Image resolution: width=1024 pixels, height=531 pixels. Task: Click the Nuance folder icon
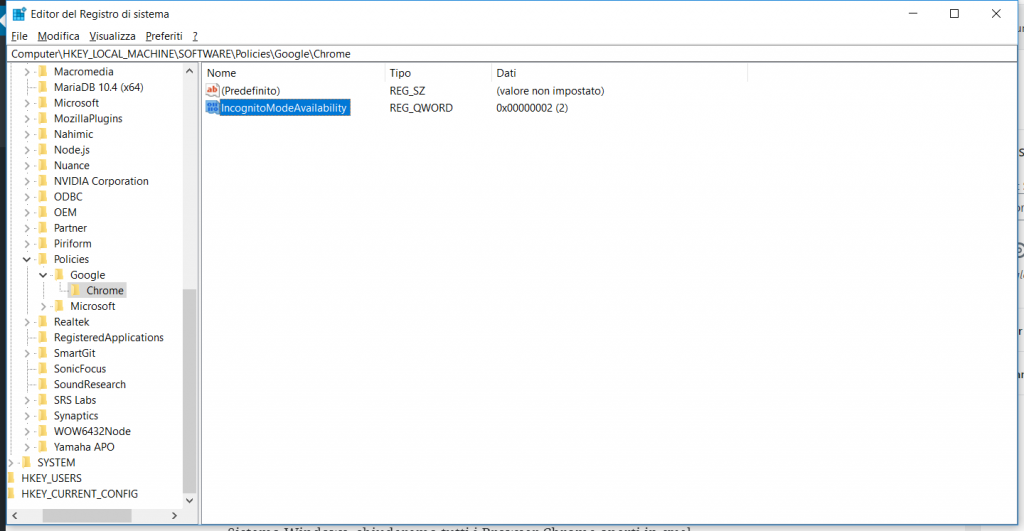coord(43,165)
